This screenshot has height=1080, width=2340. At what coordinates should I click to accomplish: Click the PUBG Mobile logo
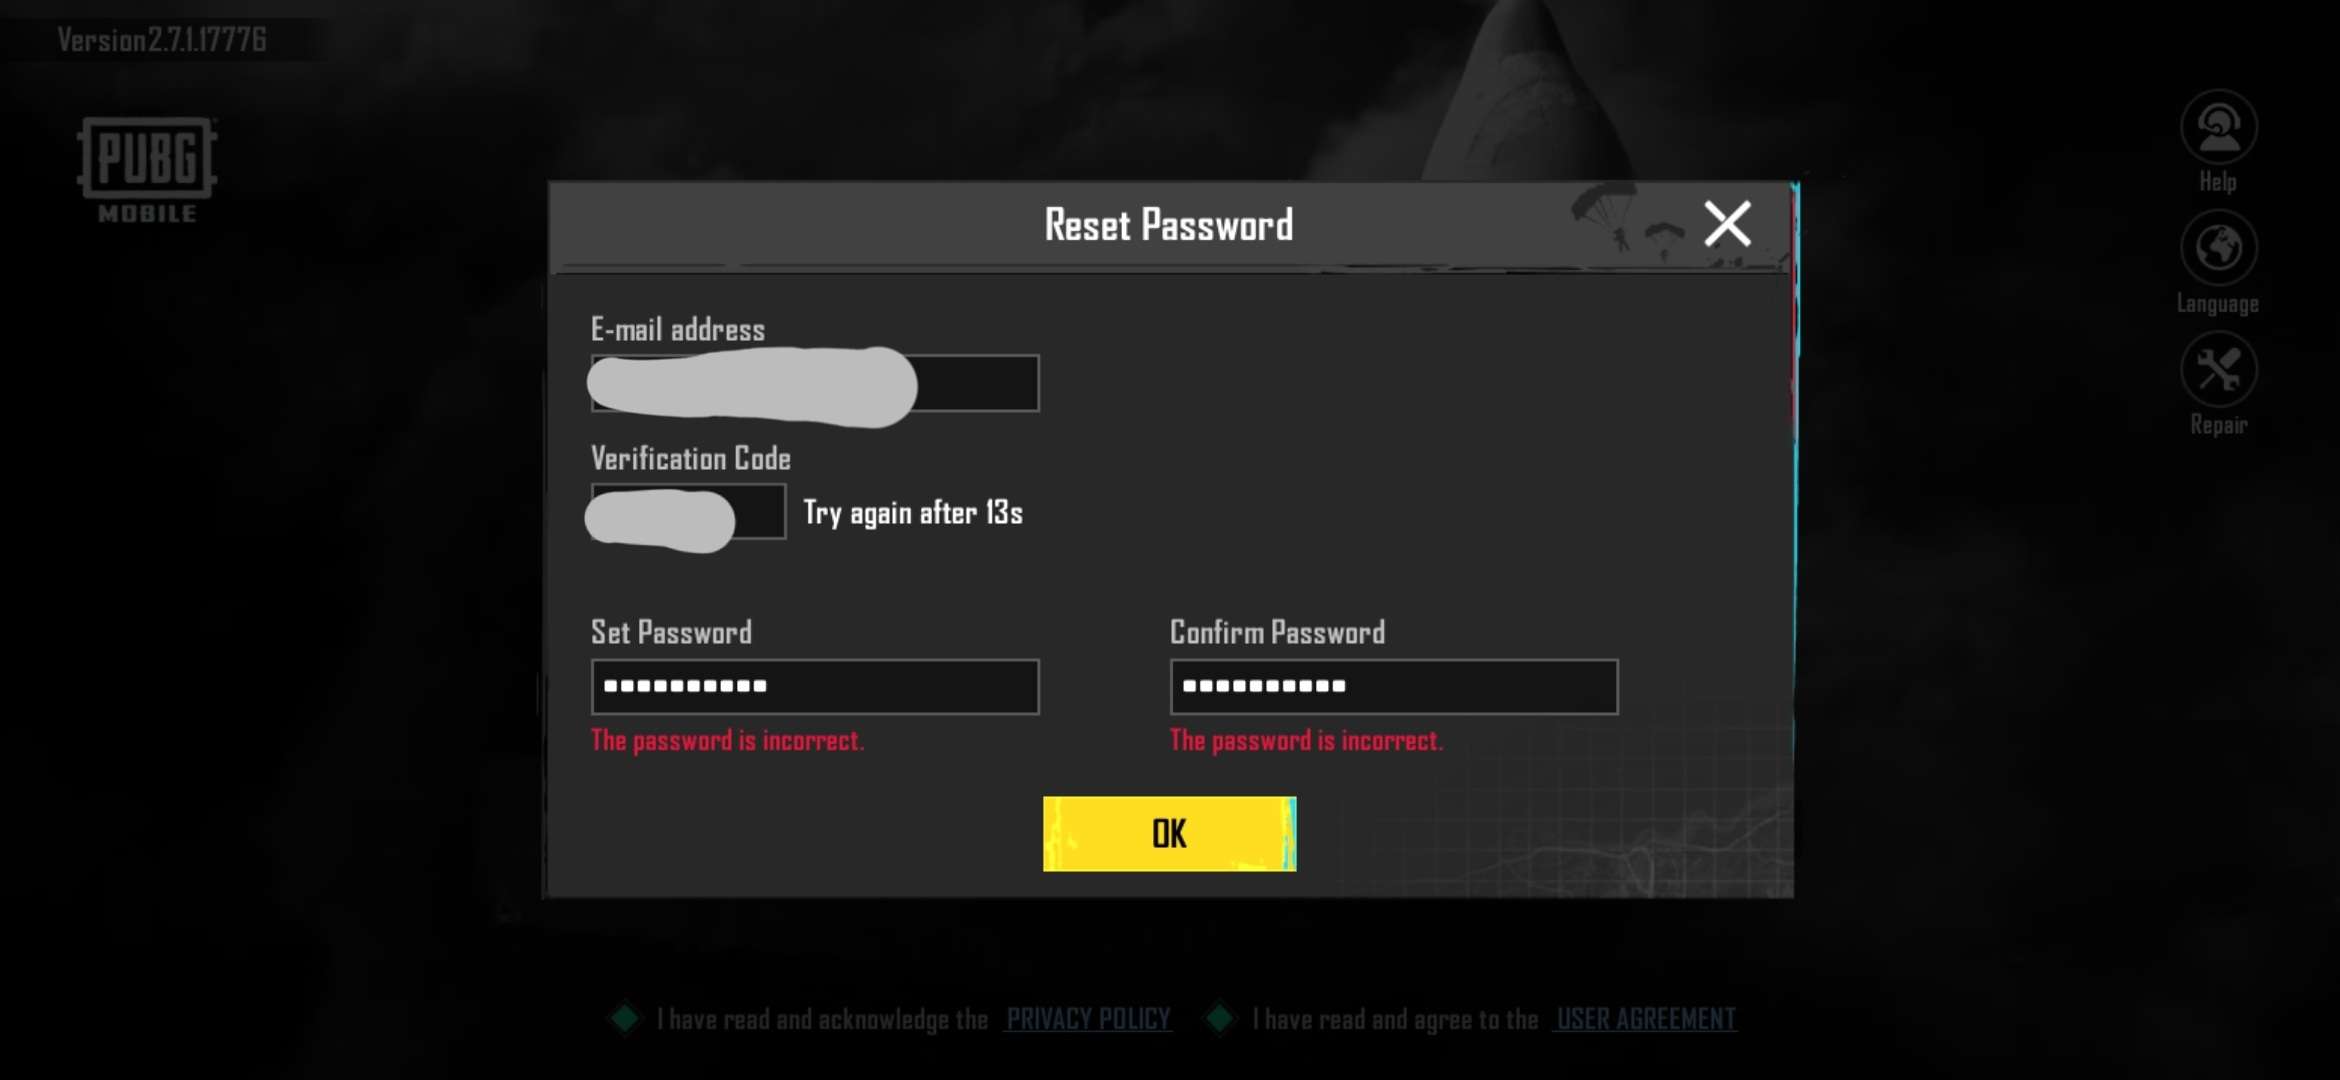[x=147, y=169]
